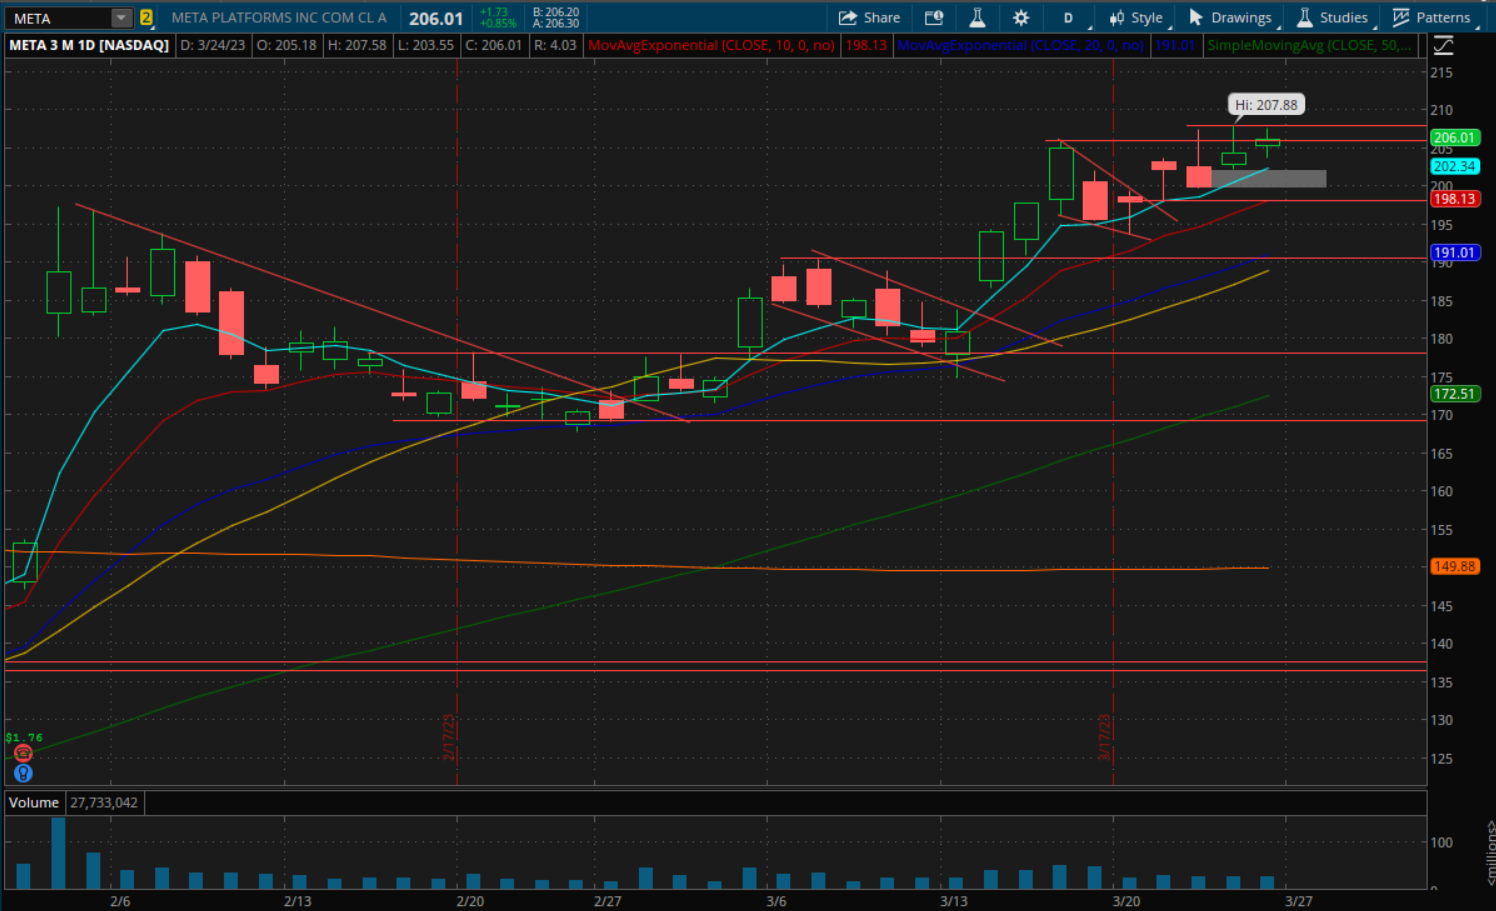This screenshot has width=1496, height=911.
Task: Click the 2/6 date axis label
Action: (120, 901)
